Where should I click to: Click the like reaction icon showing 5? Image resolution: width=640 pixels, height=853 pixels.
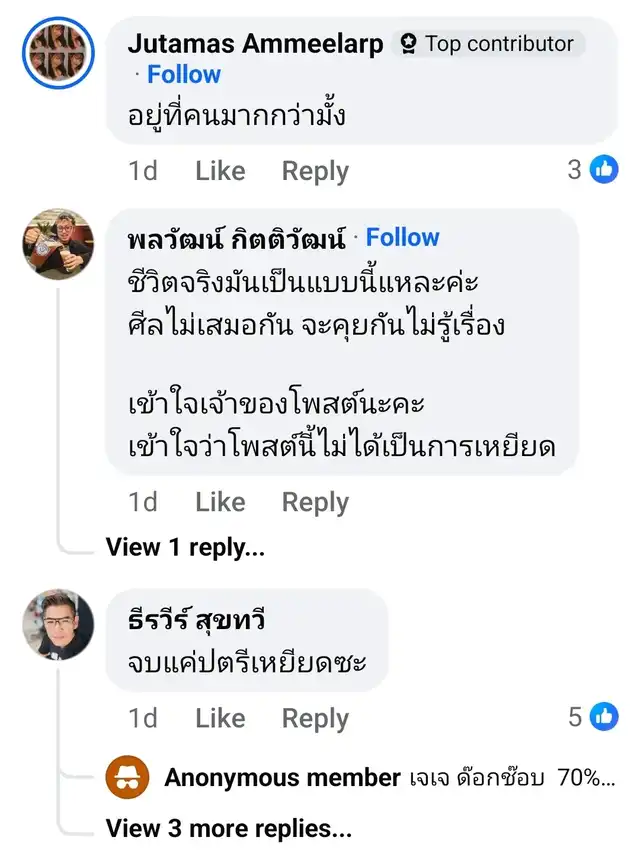point(604,717)
